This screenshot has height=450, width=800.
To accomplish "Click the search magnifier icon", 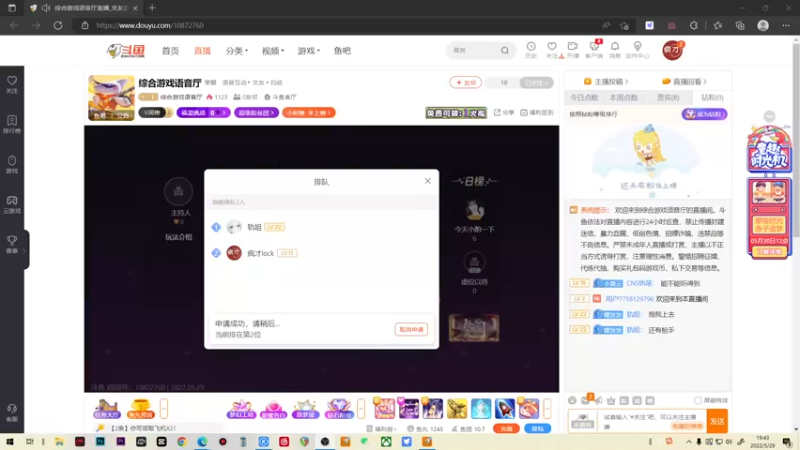I will (505, 51).
